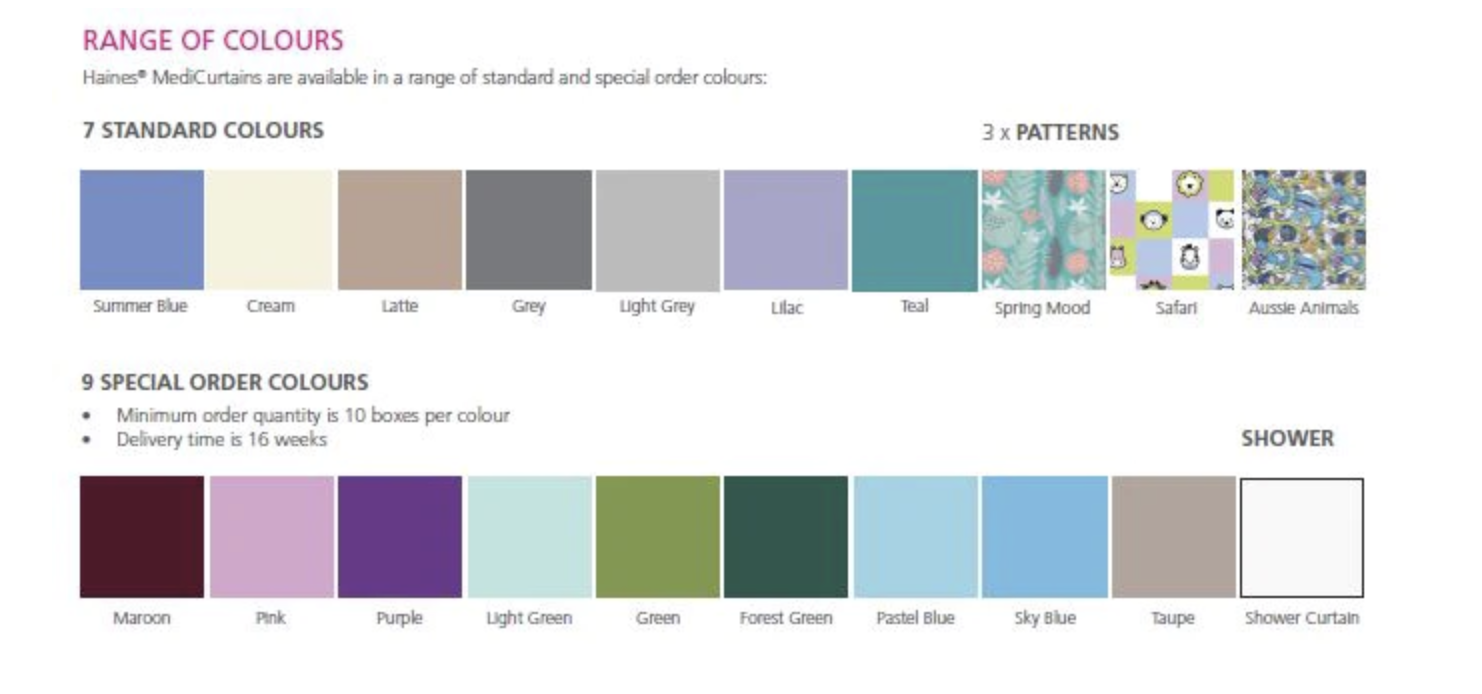Image resolution: width=1482 pixels, height=694 pixels.
Task: Select the dark Grey swatch
Action: 528,230
